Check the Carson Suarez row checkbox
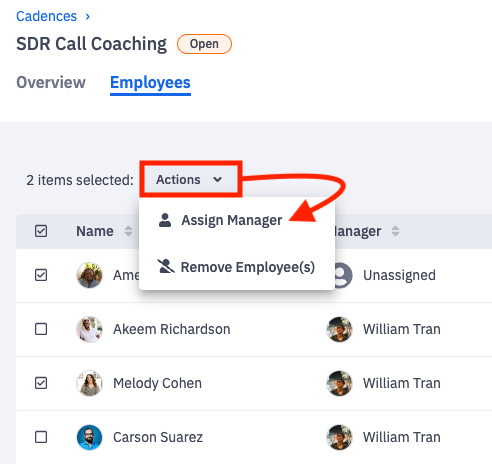This screenshot has height=464, width=492. tap(41, 437)
